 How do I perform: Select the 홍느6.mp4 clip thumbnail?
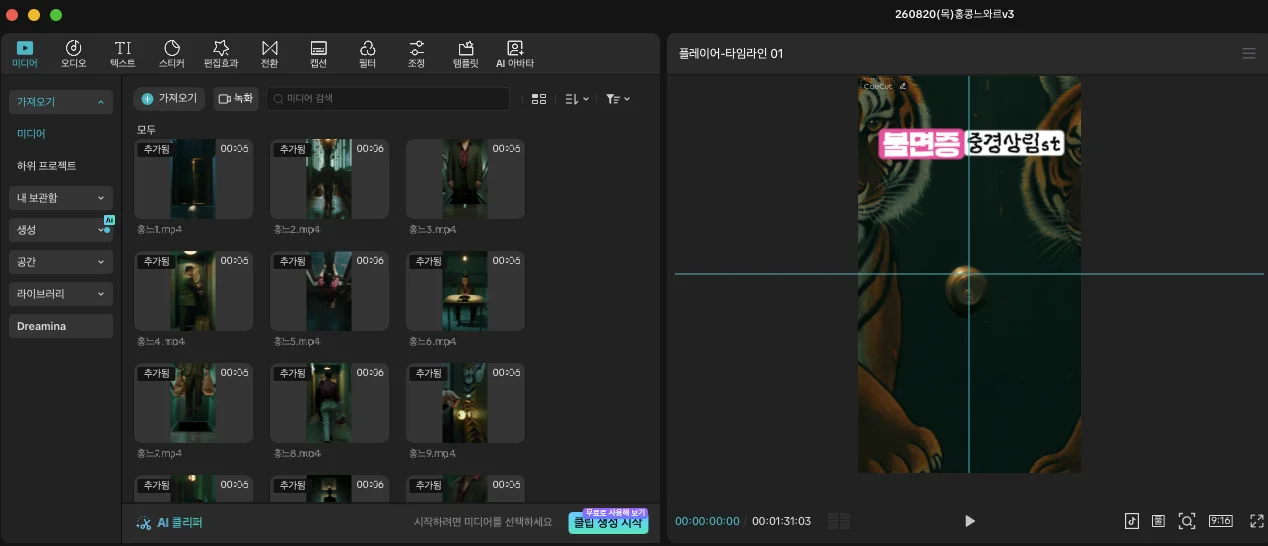tap(465, 291)
